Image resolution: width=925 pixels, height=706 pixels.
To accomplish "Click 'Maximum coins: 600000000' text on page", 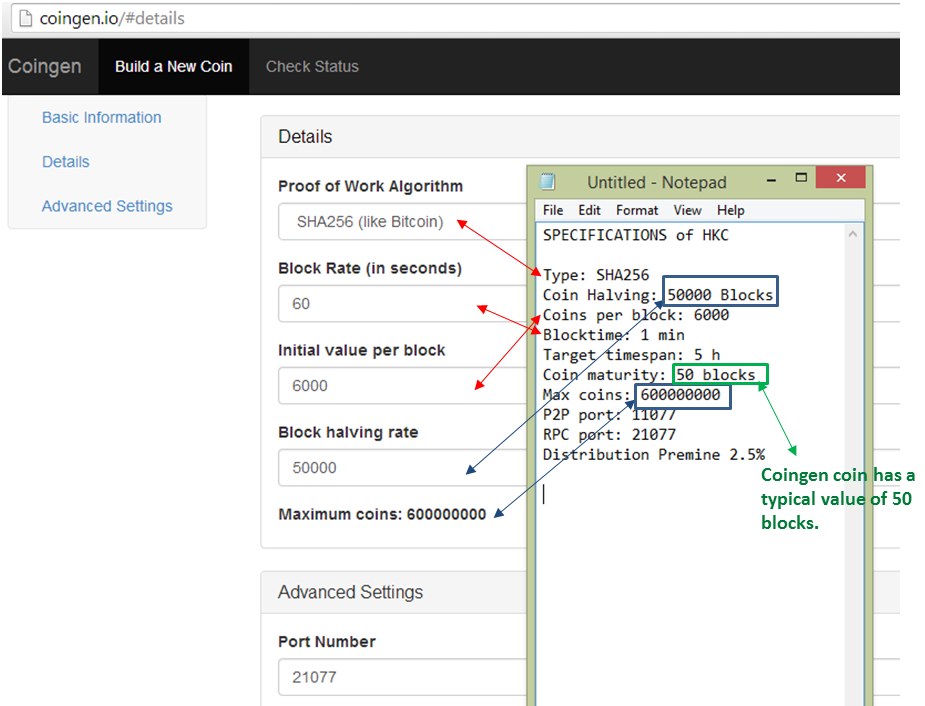I will (382, 514).
